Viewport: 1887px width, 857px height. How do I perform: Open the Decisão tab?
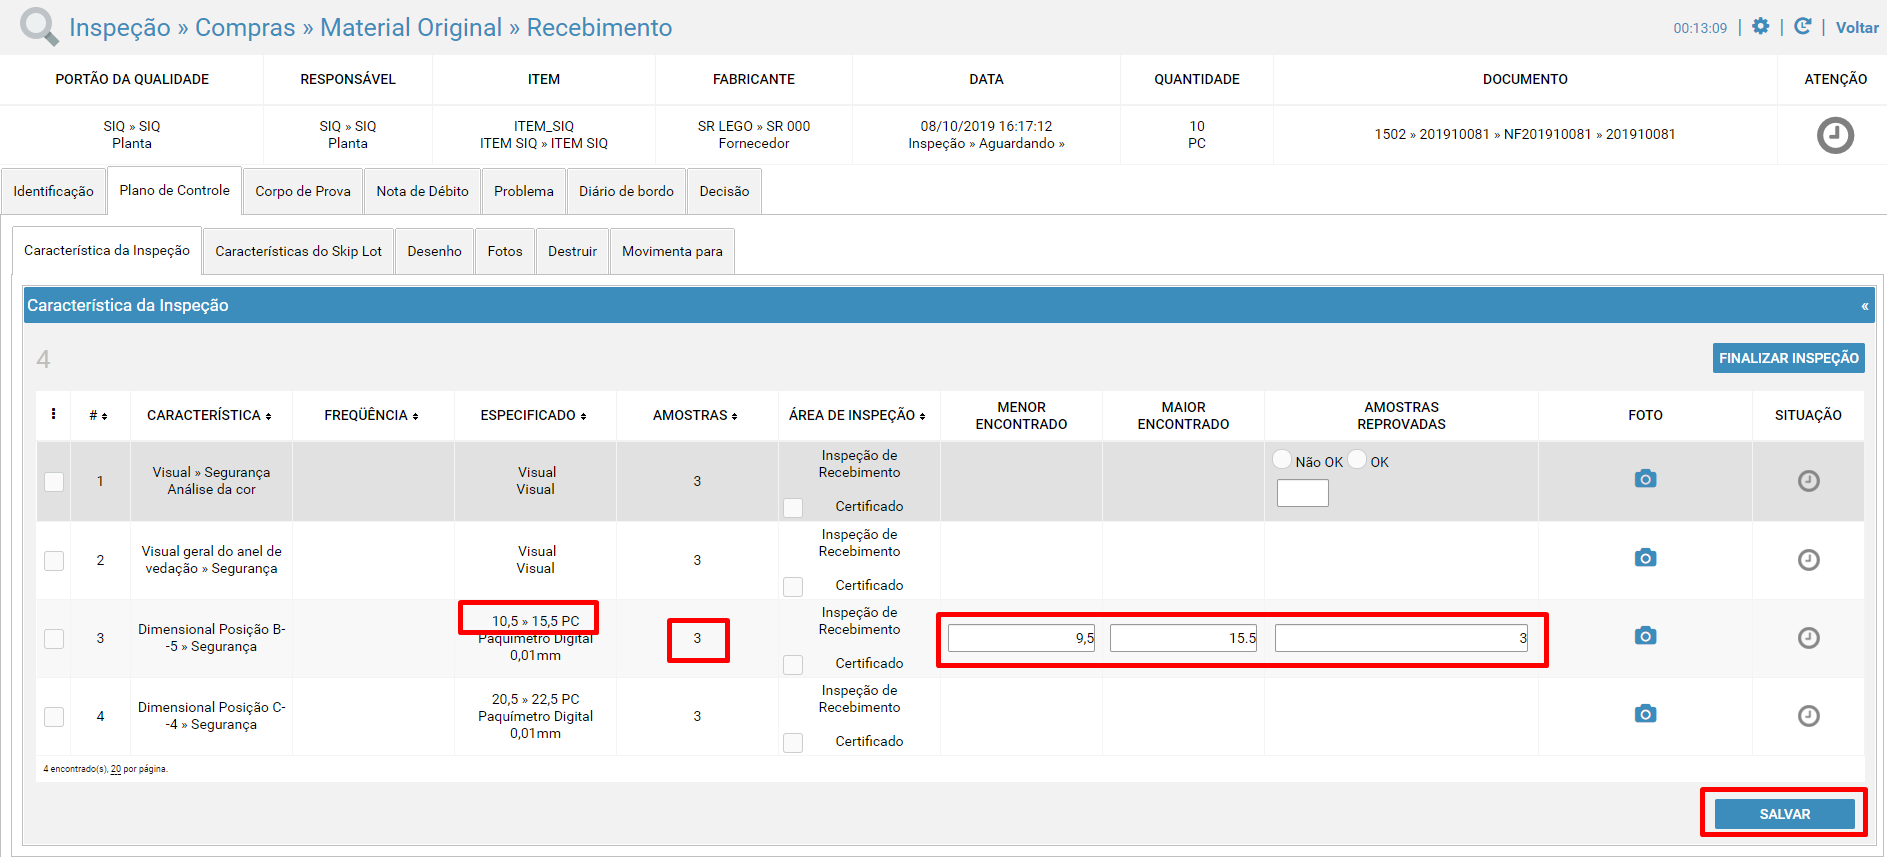click(724, 191)
